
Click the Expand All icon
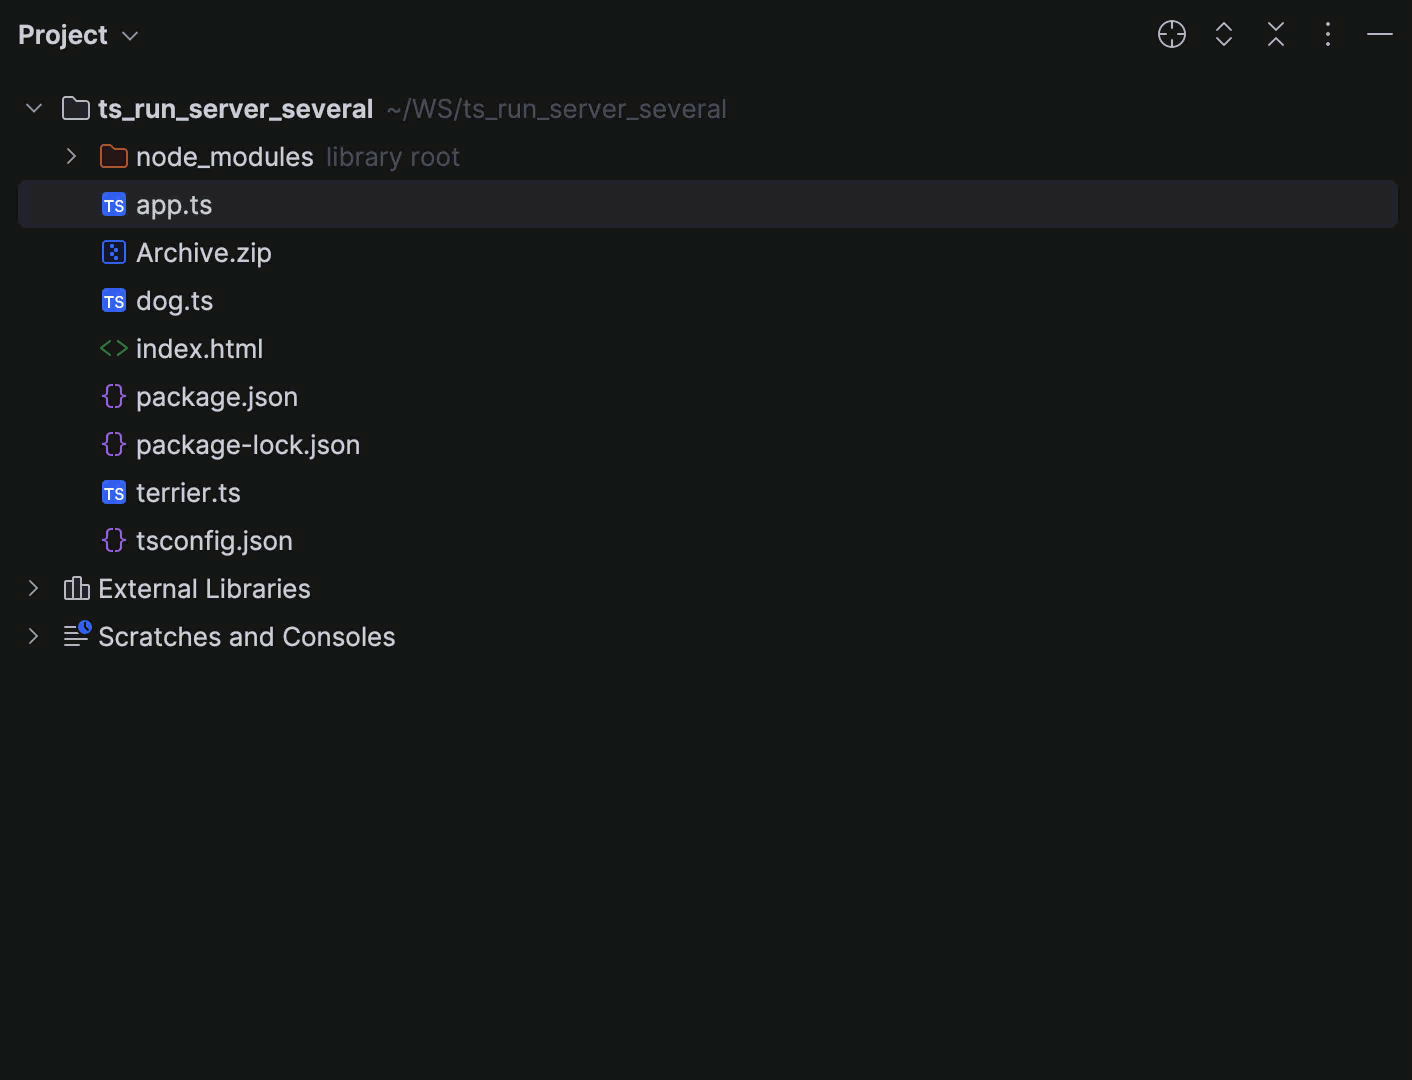coord(1223,34)
